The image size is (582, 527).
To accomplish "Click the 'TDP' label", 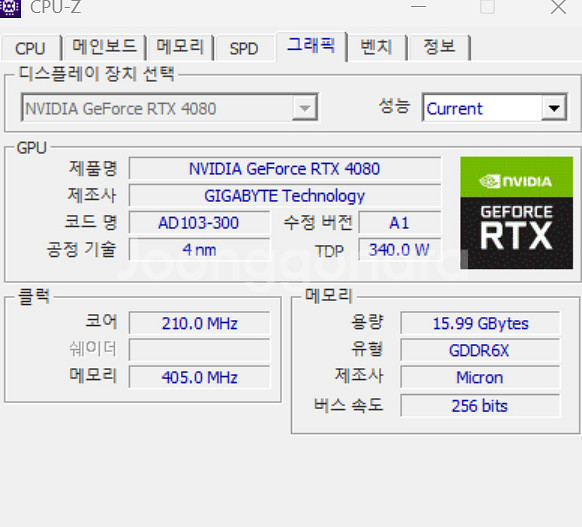I will [329, 251].
